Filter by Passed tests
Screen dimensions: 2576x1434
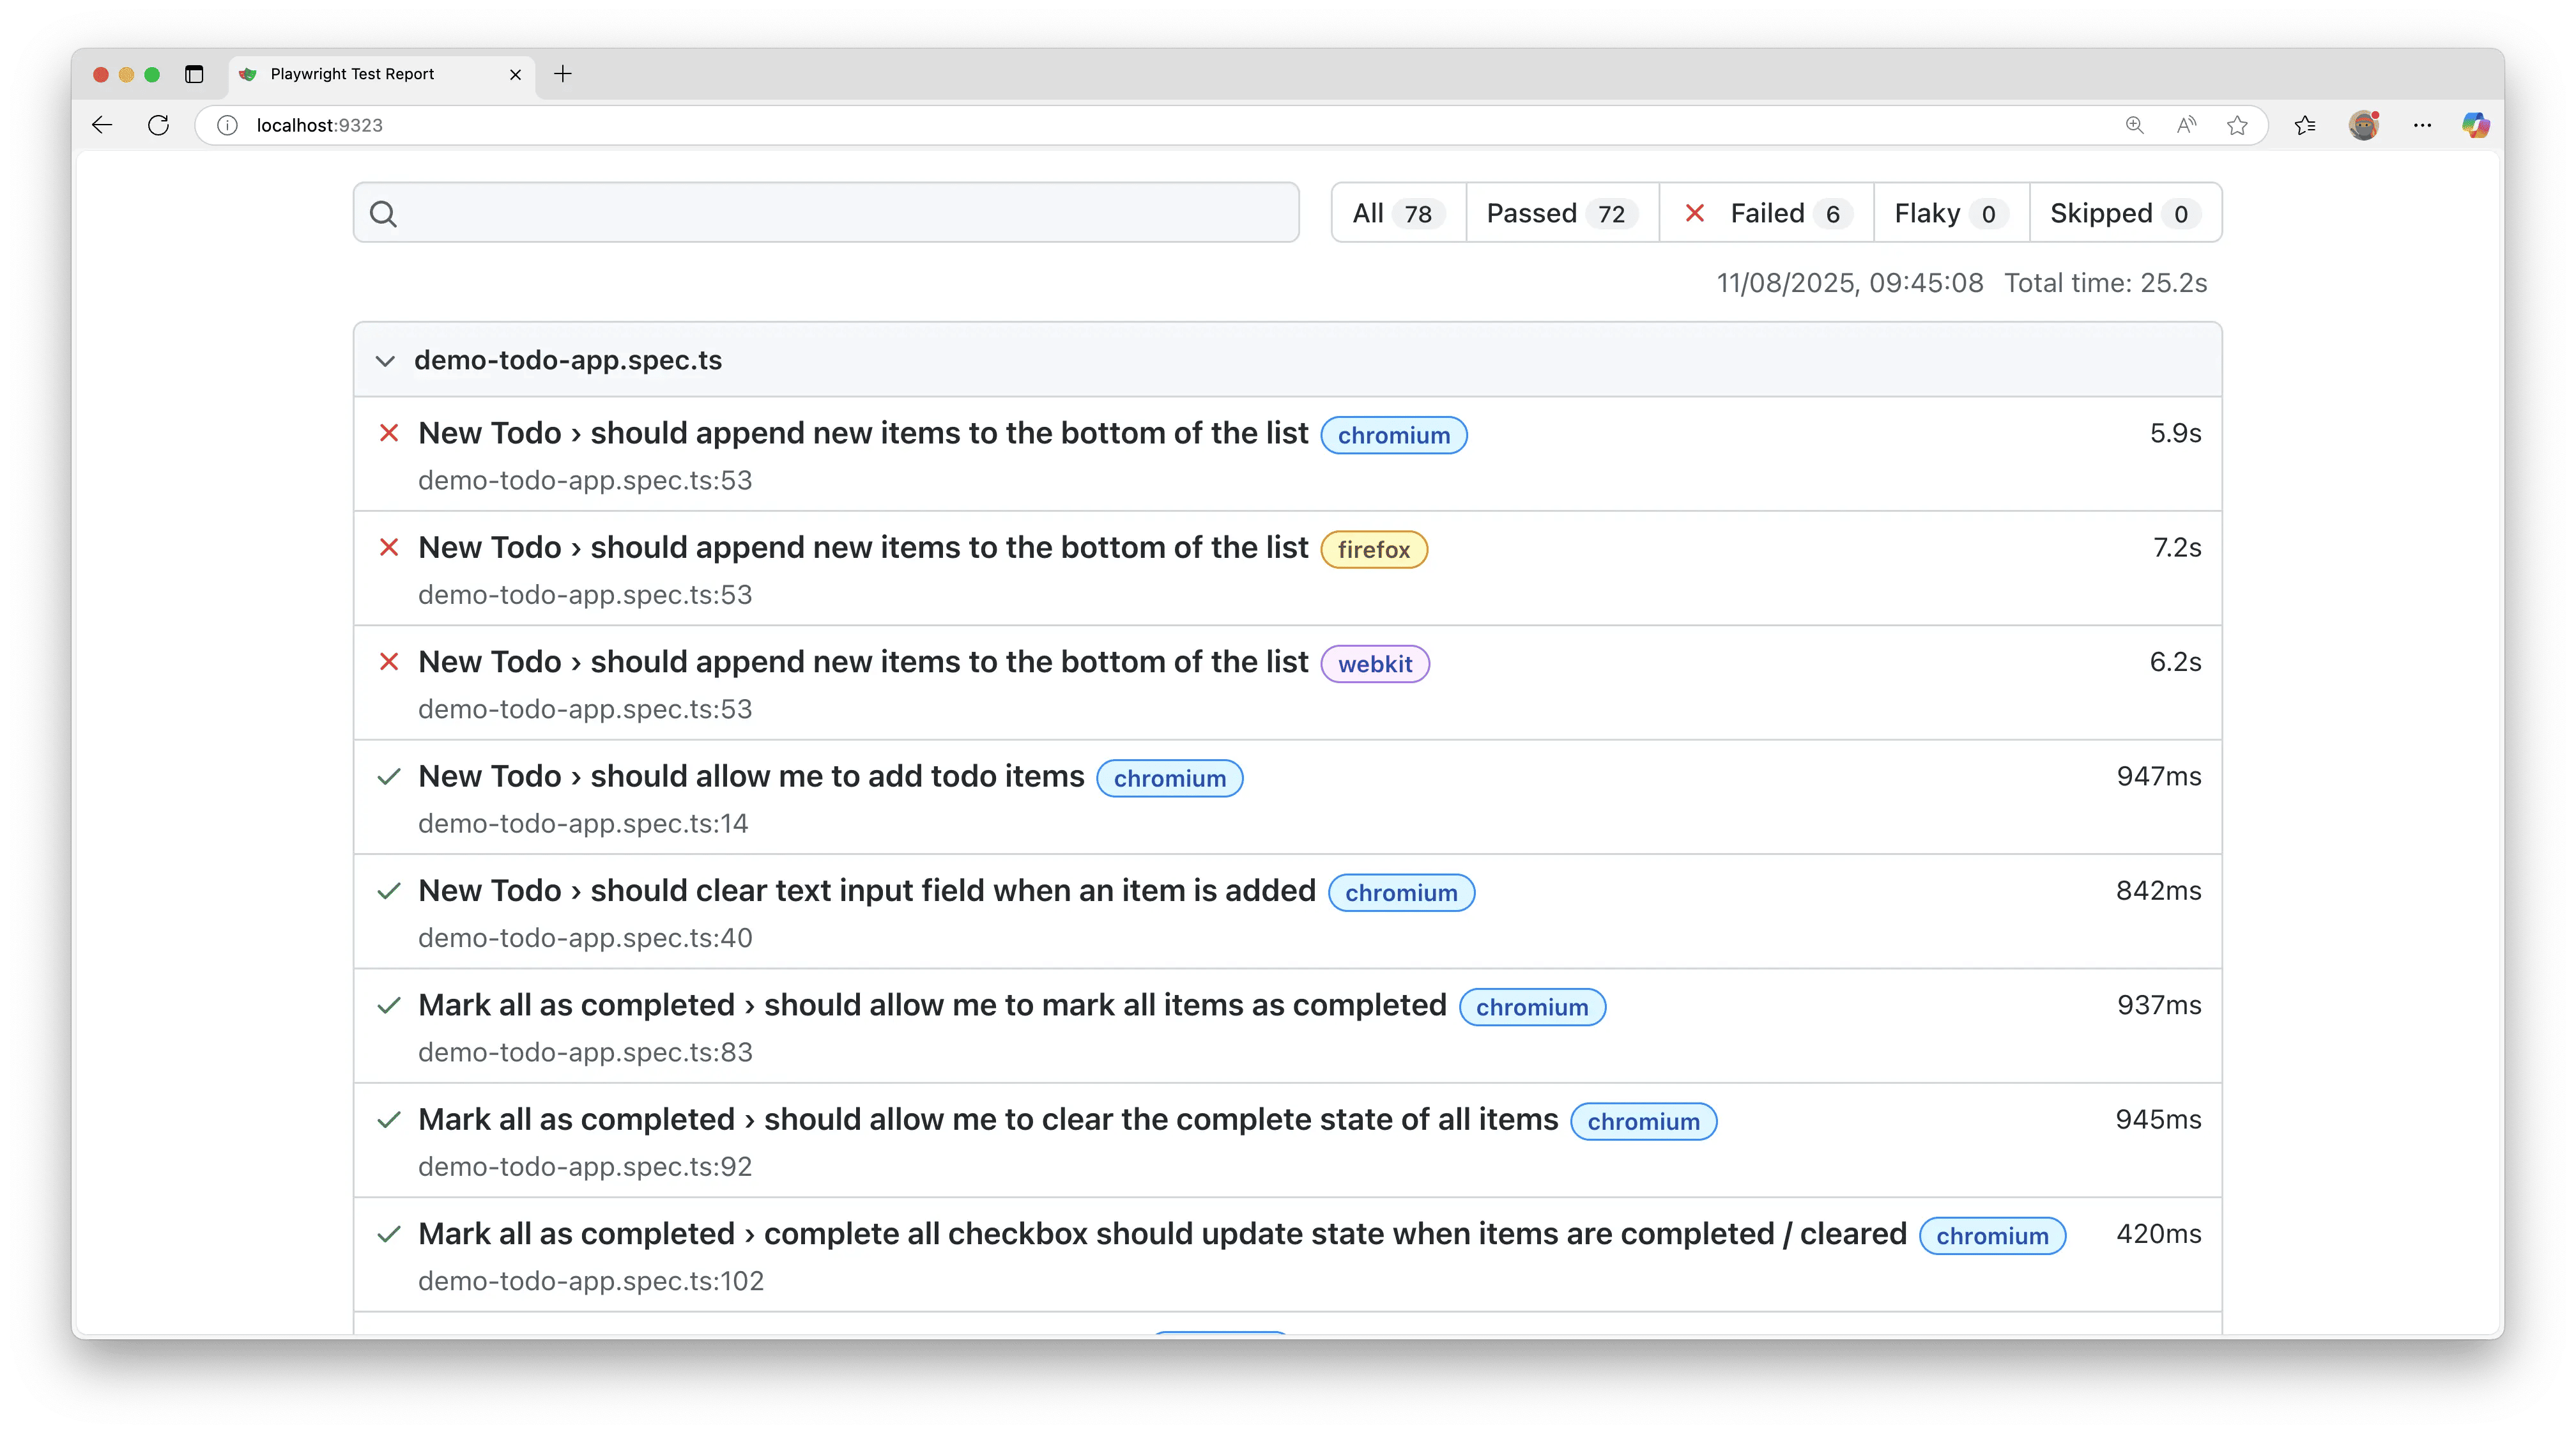pyautogui.click(x=1561, y=213)
